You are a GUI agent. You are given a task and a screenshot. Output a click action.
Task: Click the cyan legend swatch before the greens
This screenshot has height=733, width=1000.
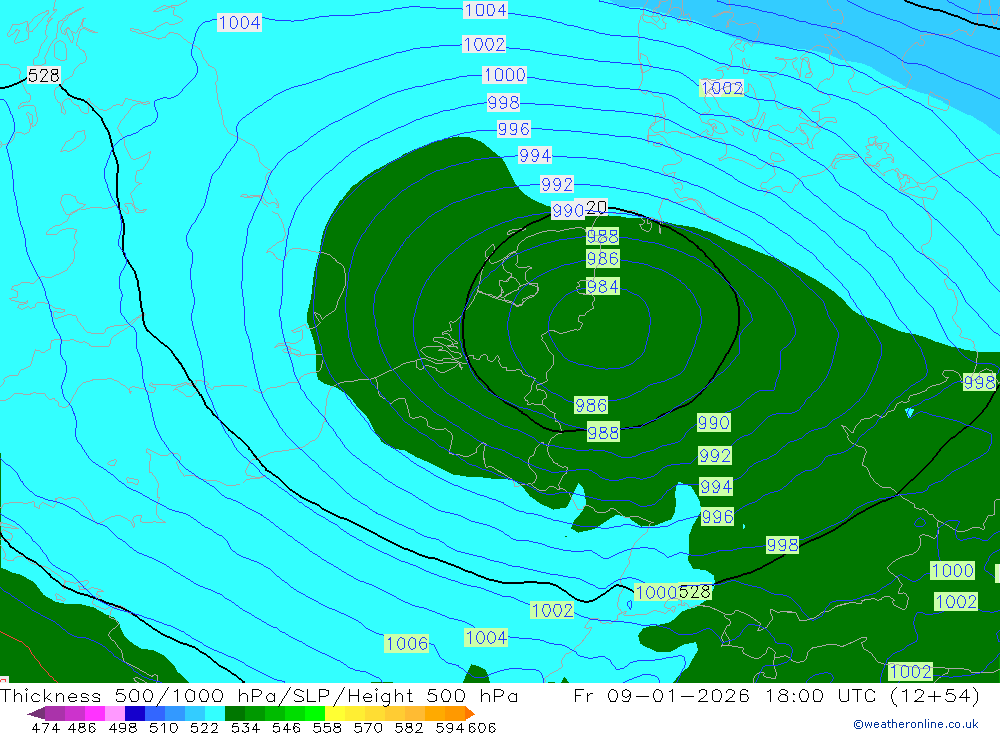point(215,713)
